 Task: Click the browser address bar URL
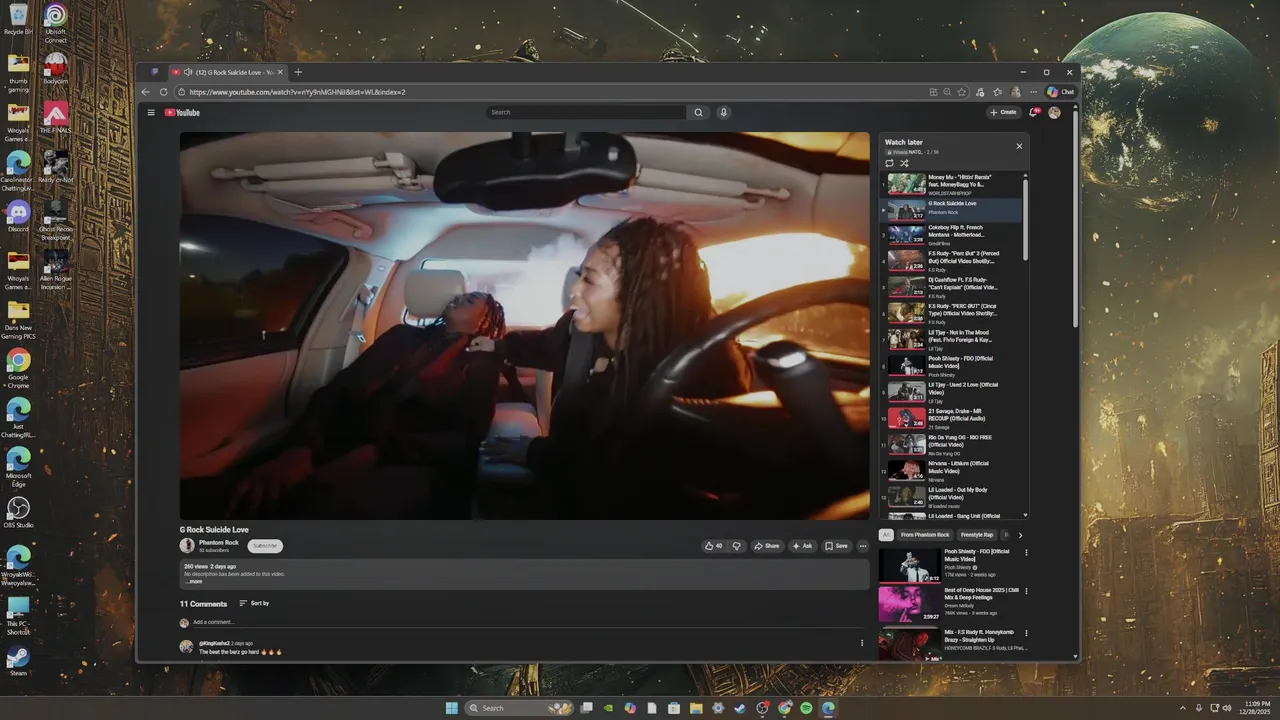coord(297,92)
